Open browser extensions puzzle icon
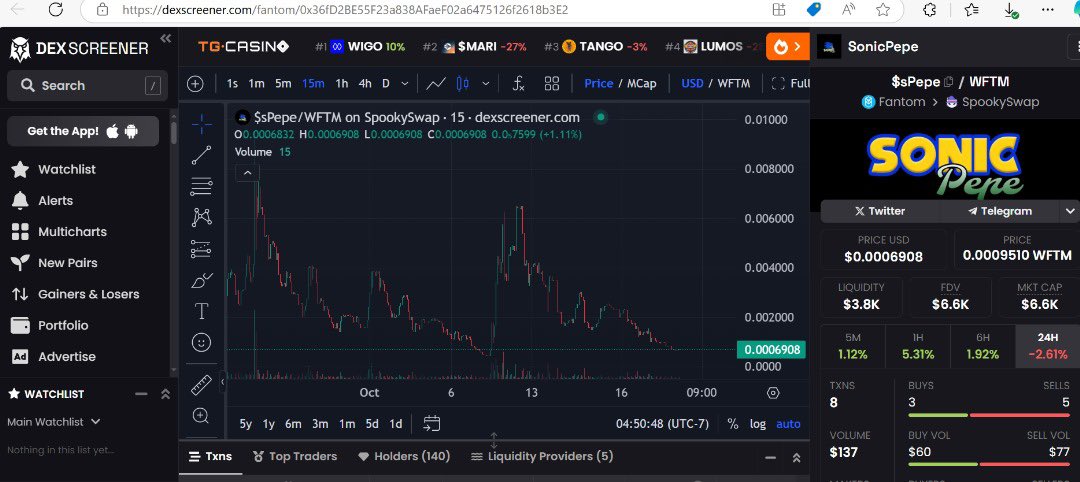This screenshot has height=482, width=1080. [x=929, y=10]
